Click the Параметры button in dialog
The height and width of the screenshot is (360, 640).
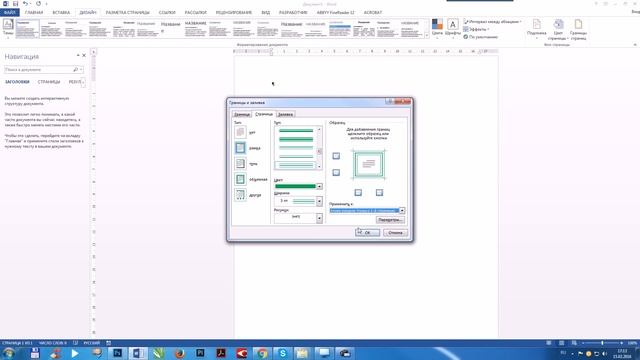tap(390, 220)
